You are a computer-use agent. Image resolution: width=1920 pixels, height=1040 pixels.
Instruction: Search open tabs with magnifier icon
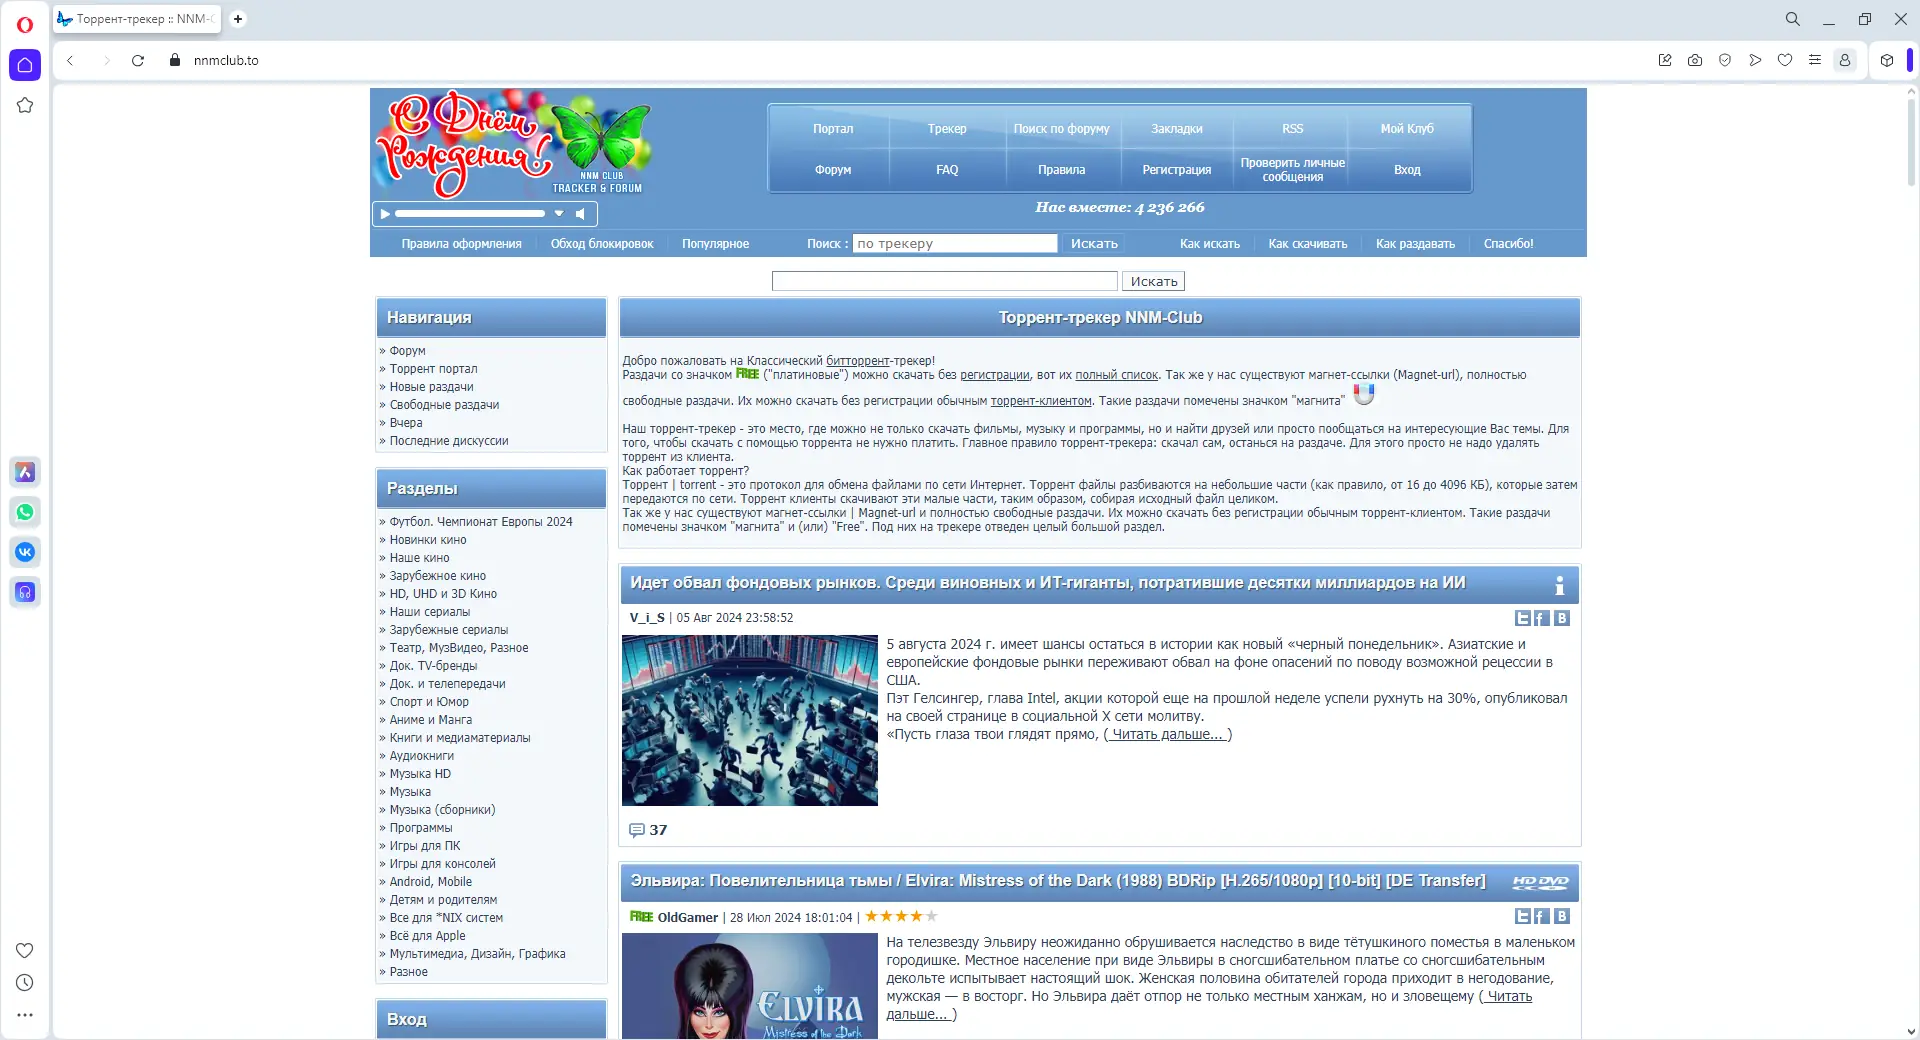[1793, 19]
